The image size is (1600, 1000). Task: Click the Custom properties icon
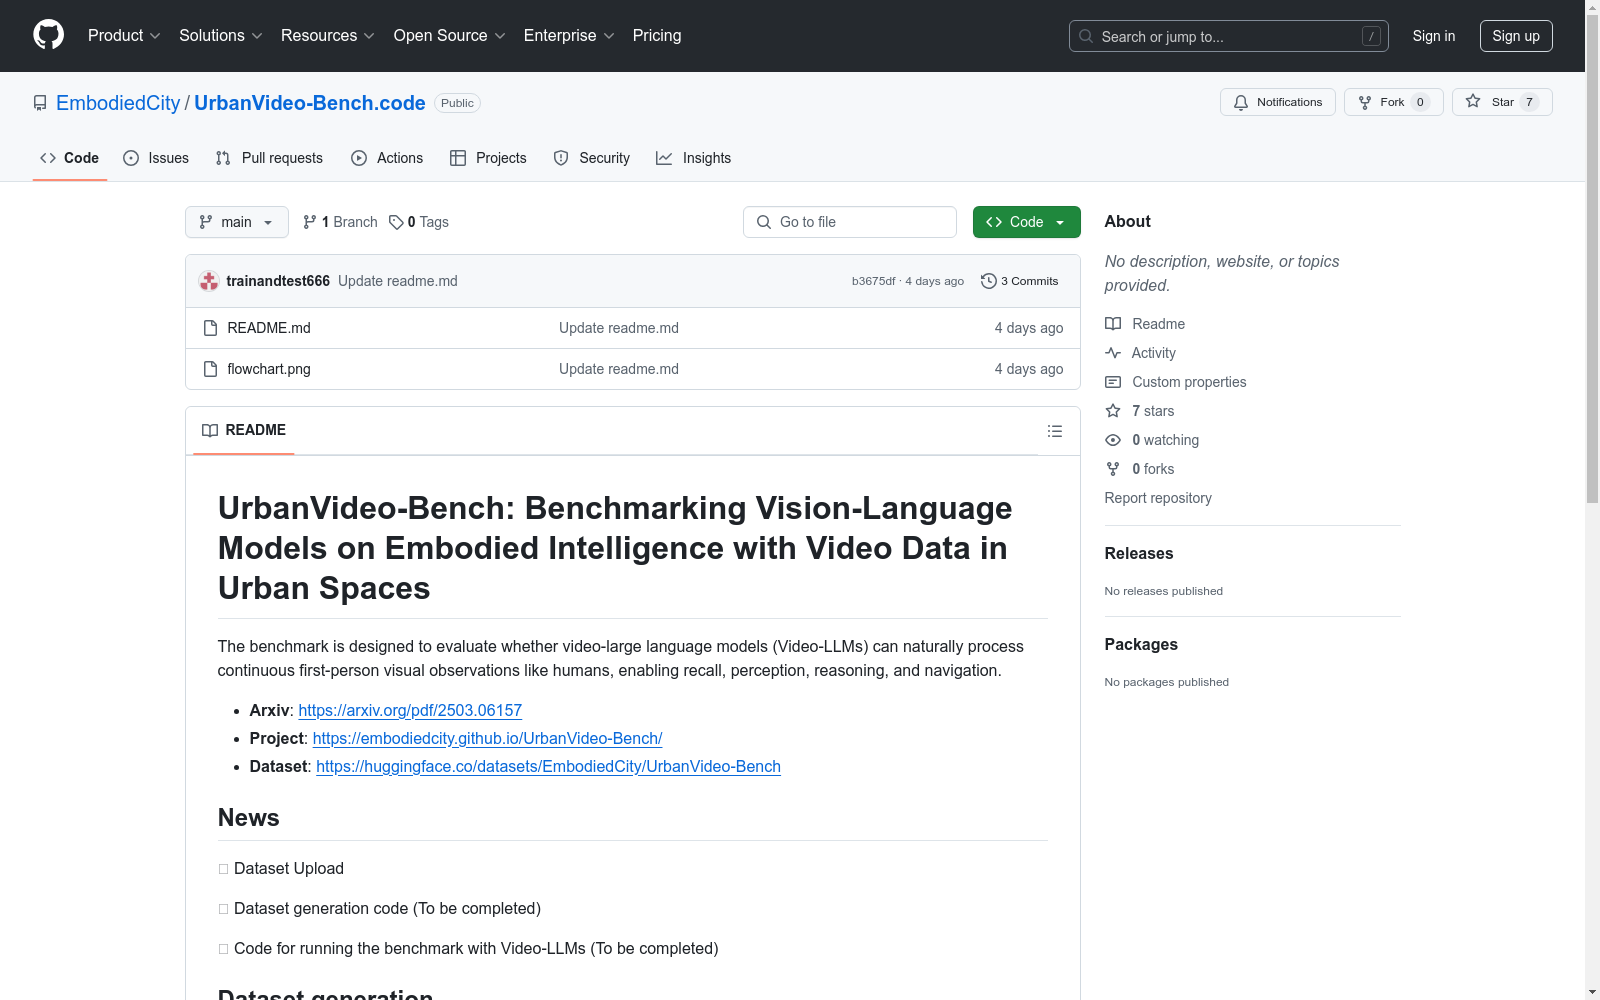coord(1113,382)
